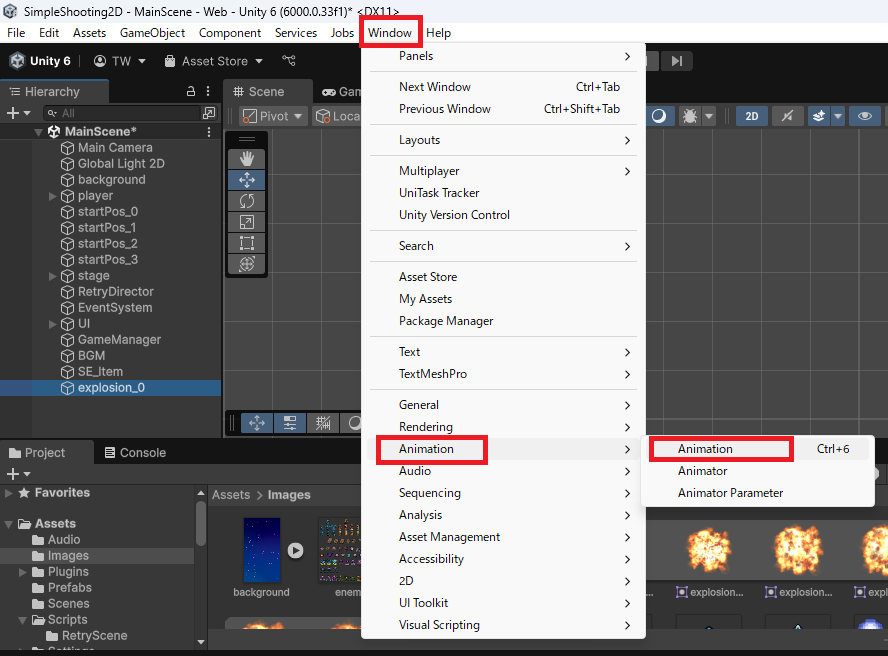The image size is (888, 656).
Task: Toggle the debug draw mode bug icon
Action: click(690, 116)
